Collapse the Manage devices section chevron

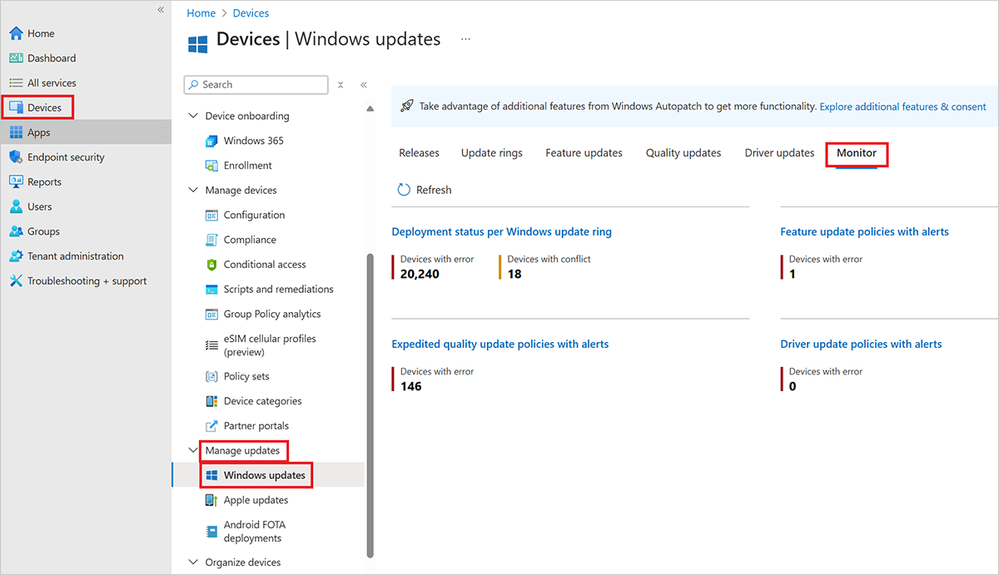point(193,190)
